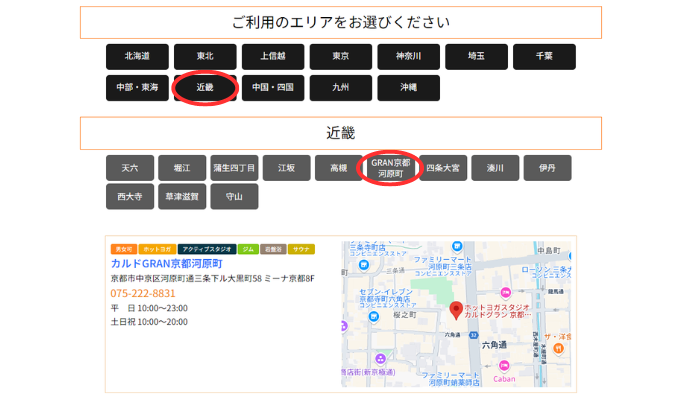Click the 近畿 area button
The image size is (680, 400).
(205, 88)
